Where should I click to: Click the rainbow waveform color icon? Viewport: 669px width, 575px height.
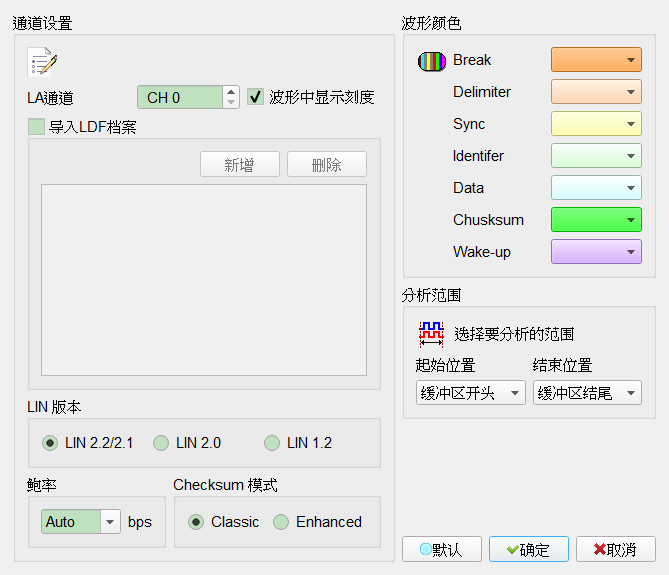(432, 61)
